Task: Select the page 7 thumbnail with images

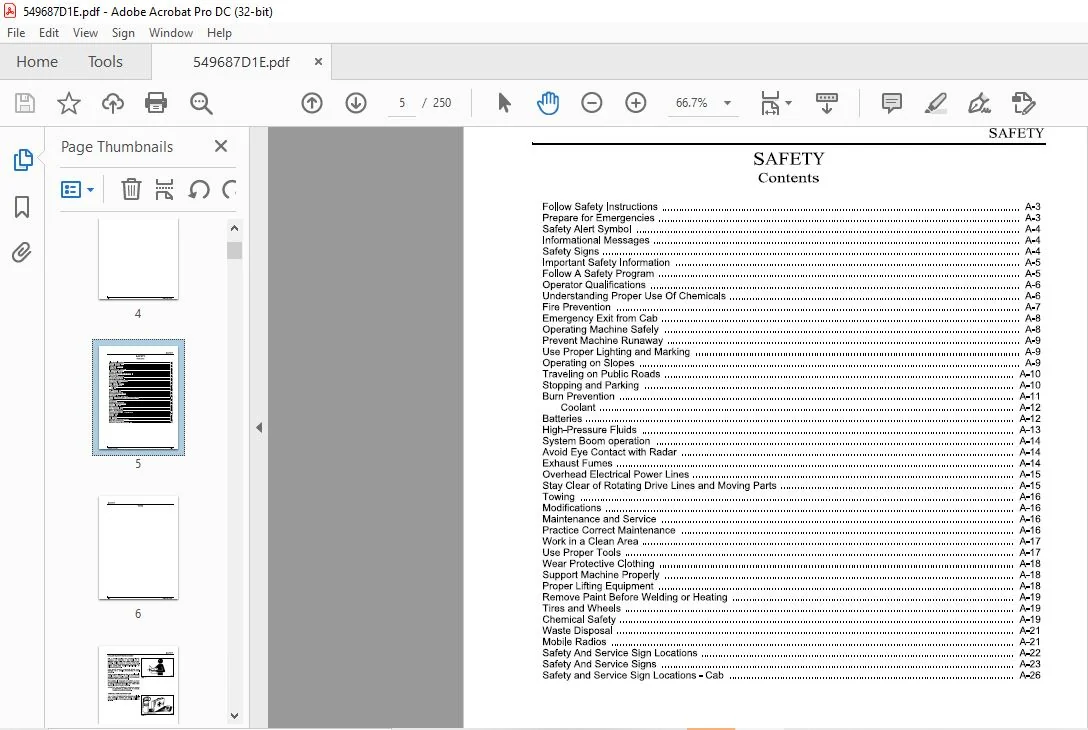Action: 138,686
